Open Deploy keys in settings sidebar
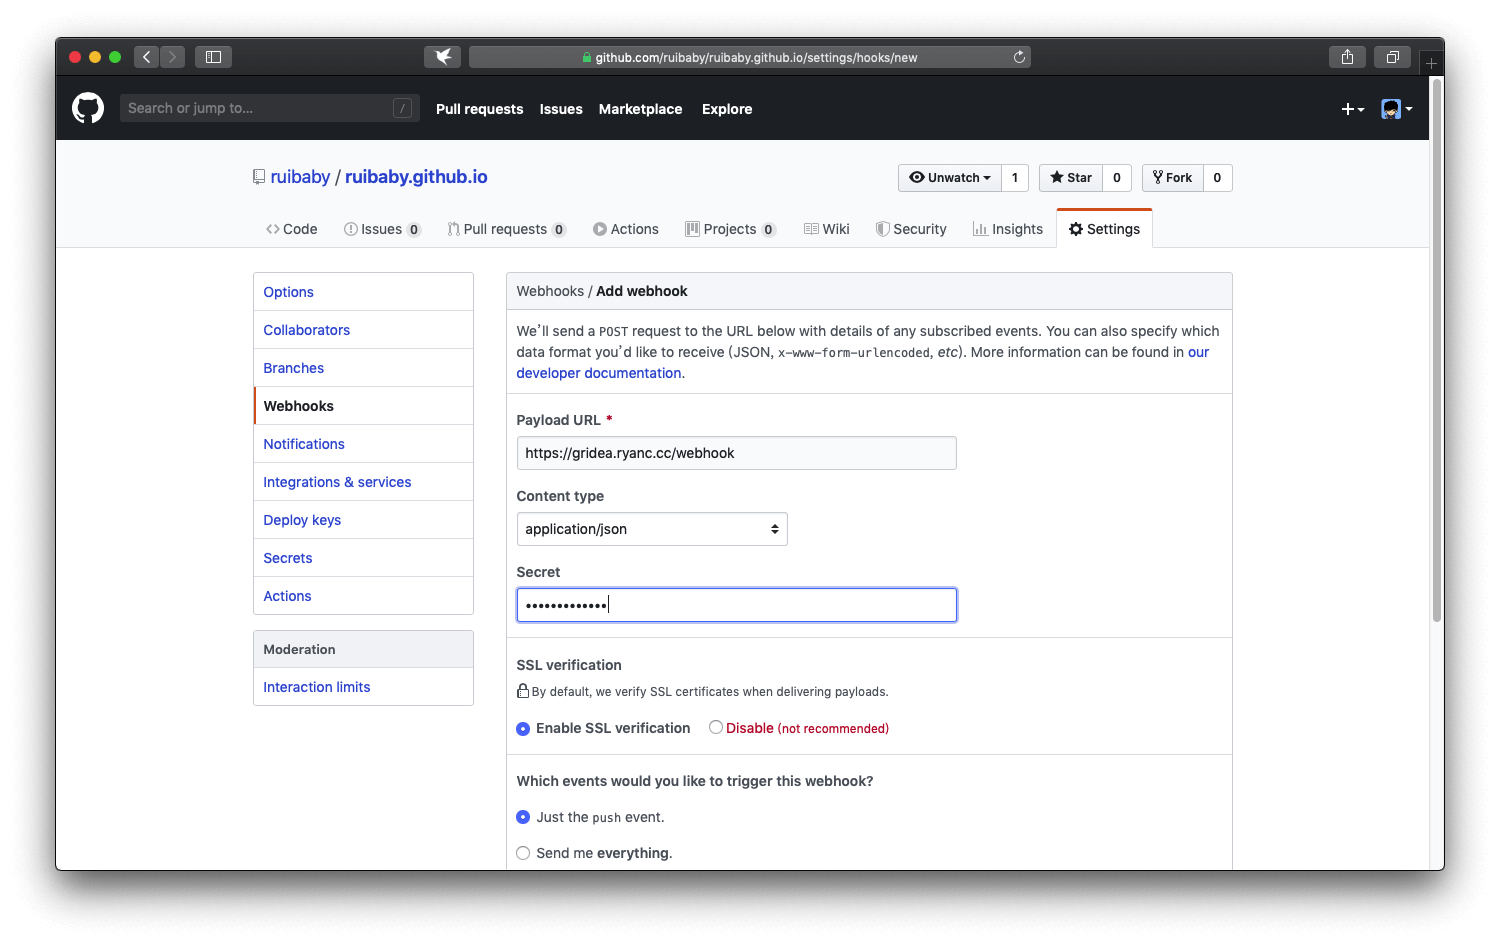Screen dimensions: 1500x944 click(x=302, y=520)
